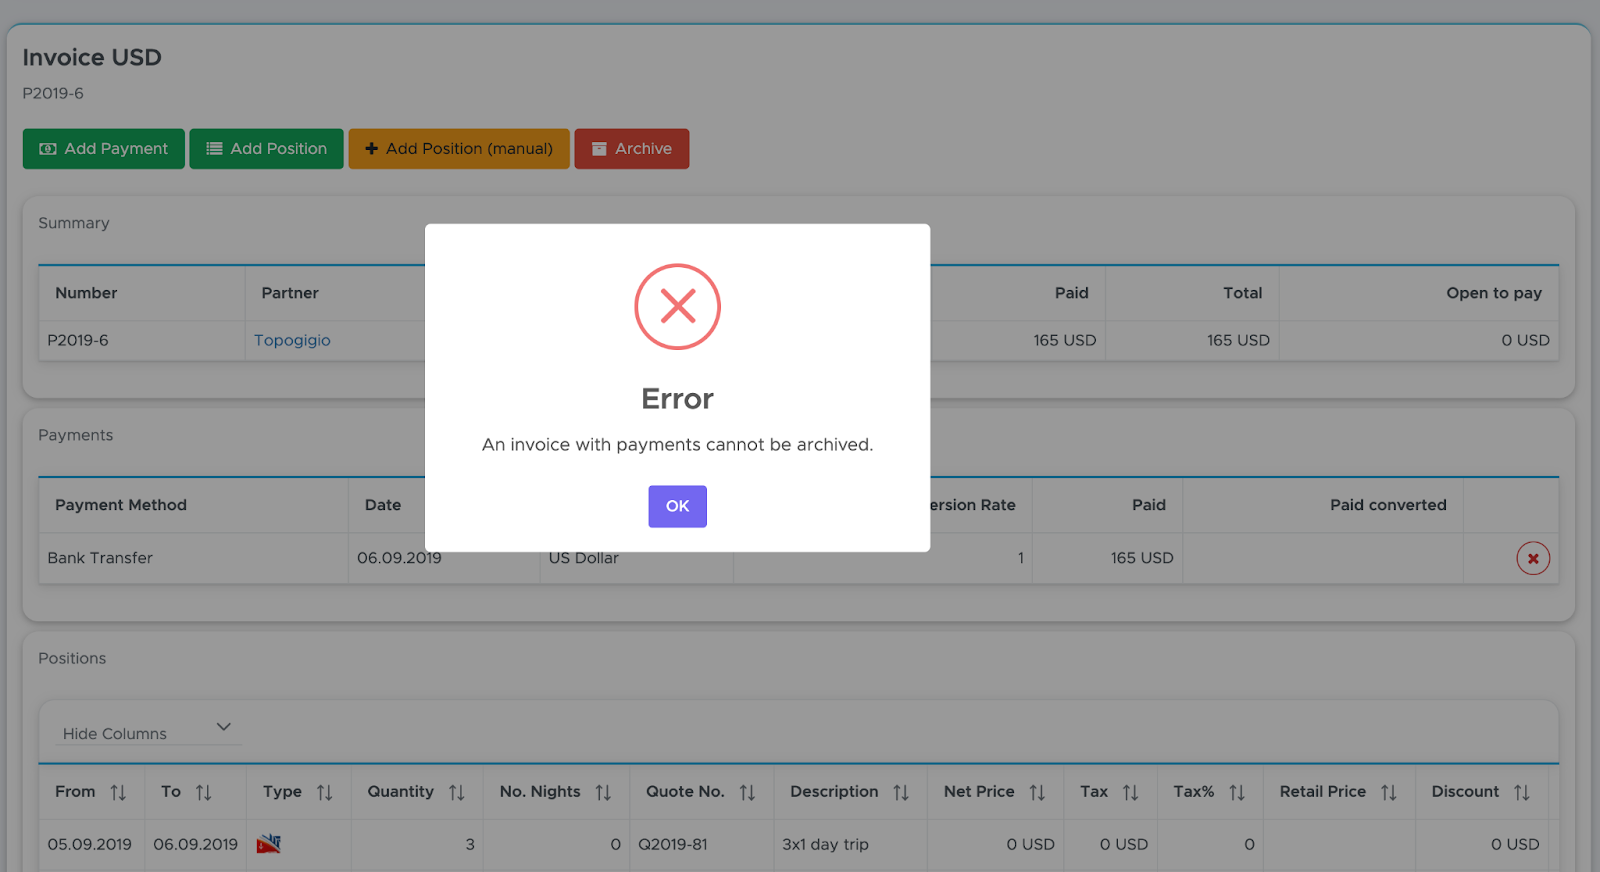Image resolution: width=1600 pixels, height=872 pixels.
Task: Sort positions by Discount column
Action: click(x=1522, y=792)
